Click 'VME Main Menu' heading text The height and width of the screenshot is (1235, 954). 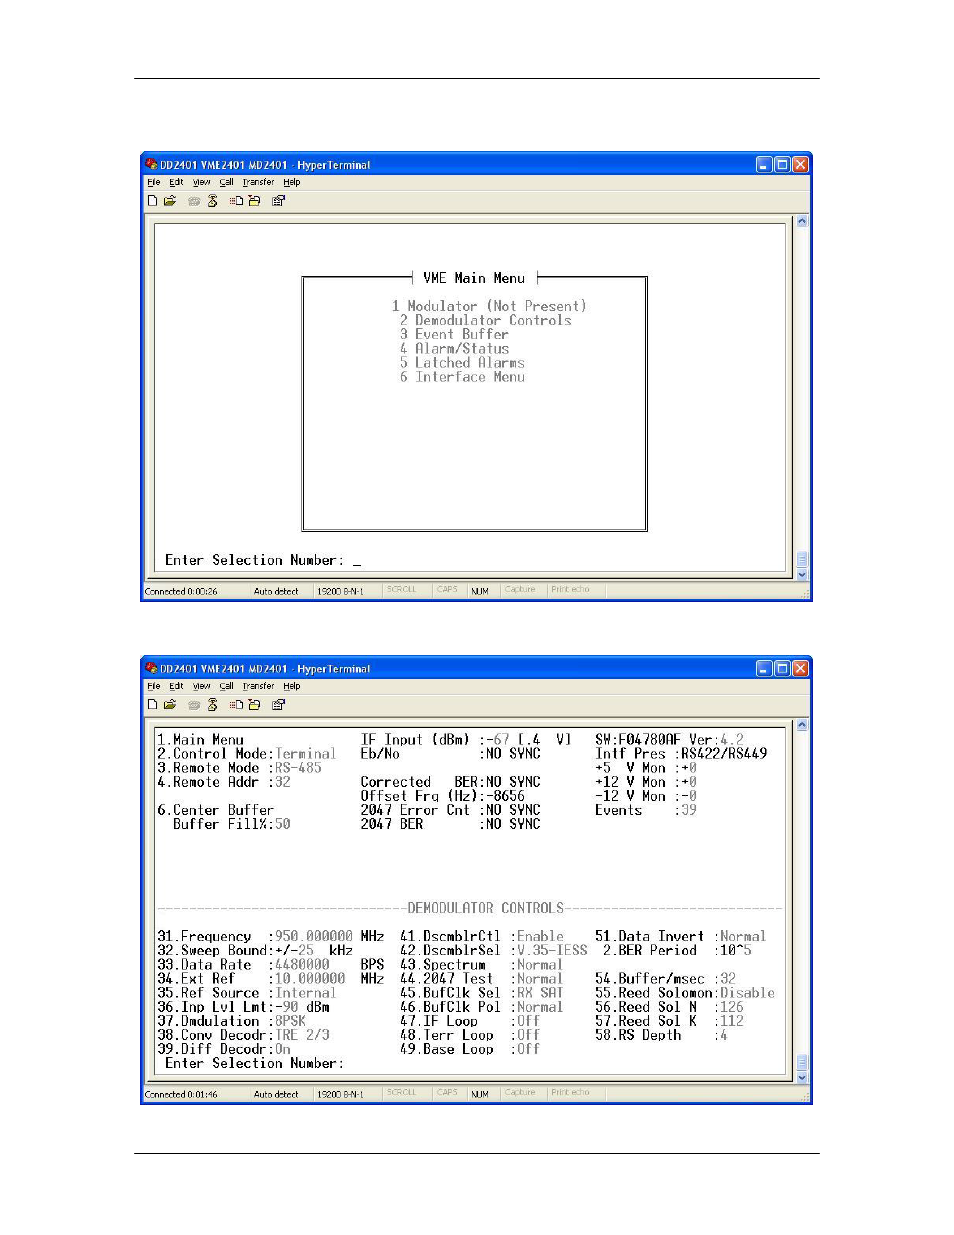coord(474,278)
